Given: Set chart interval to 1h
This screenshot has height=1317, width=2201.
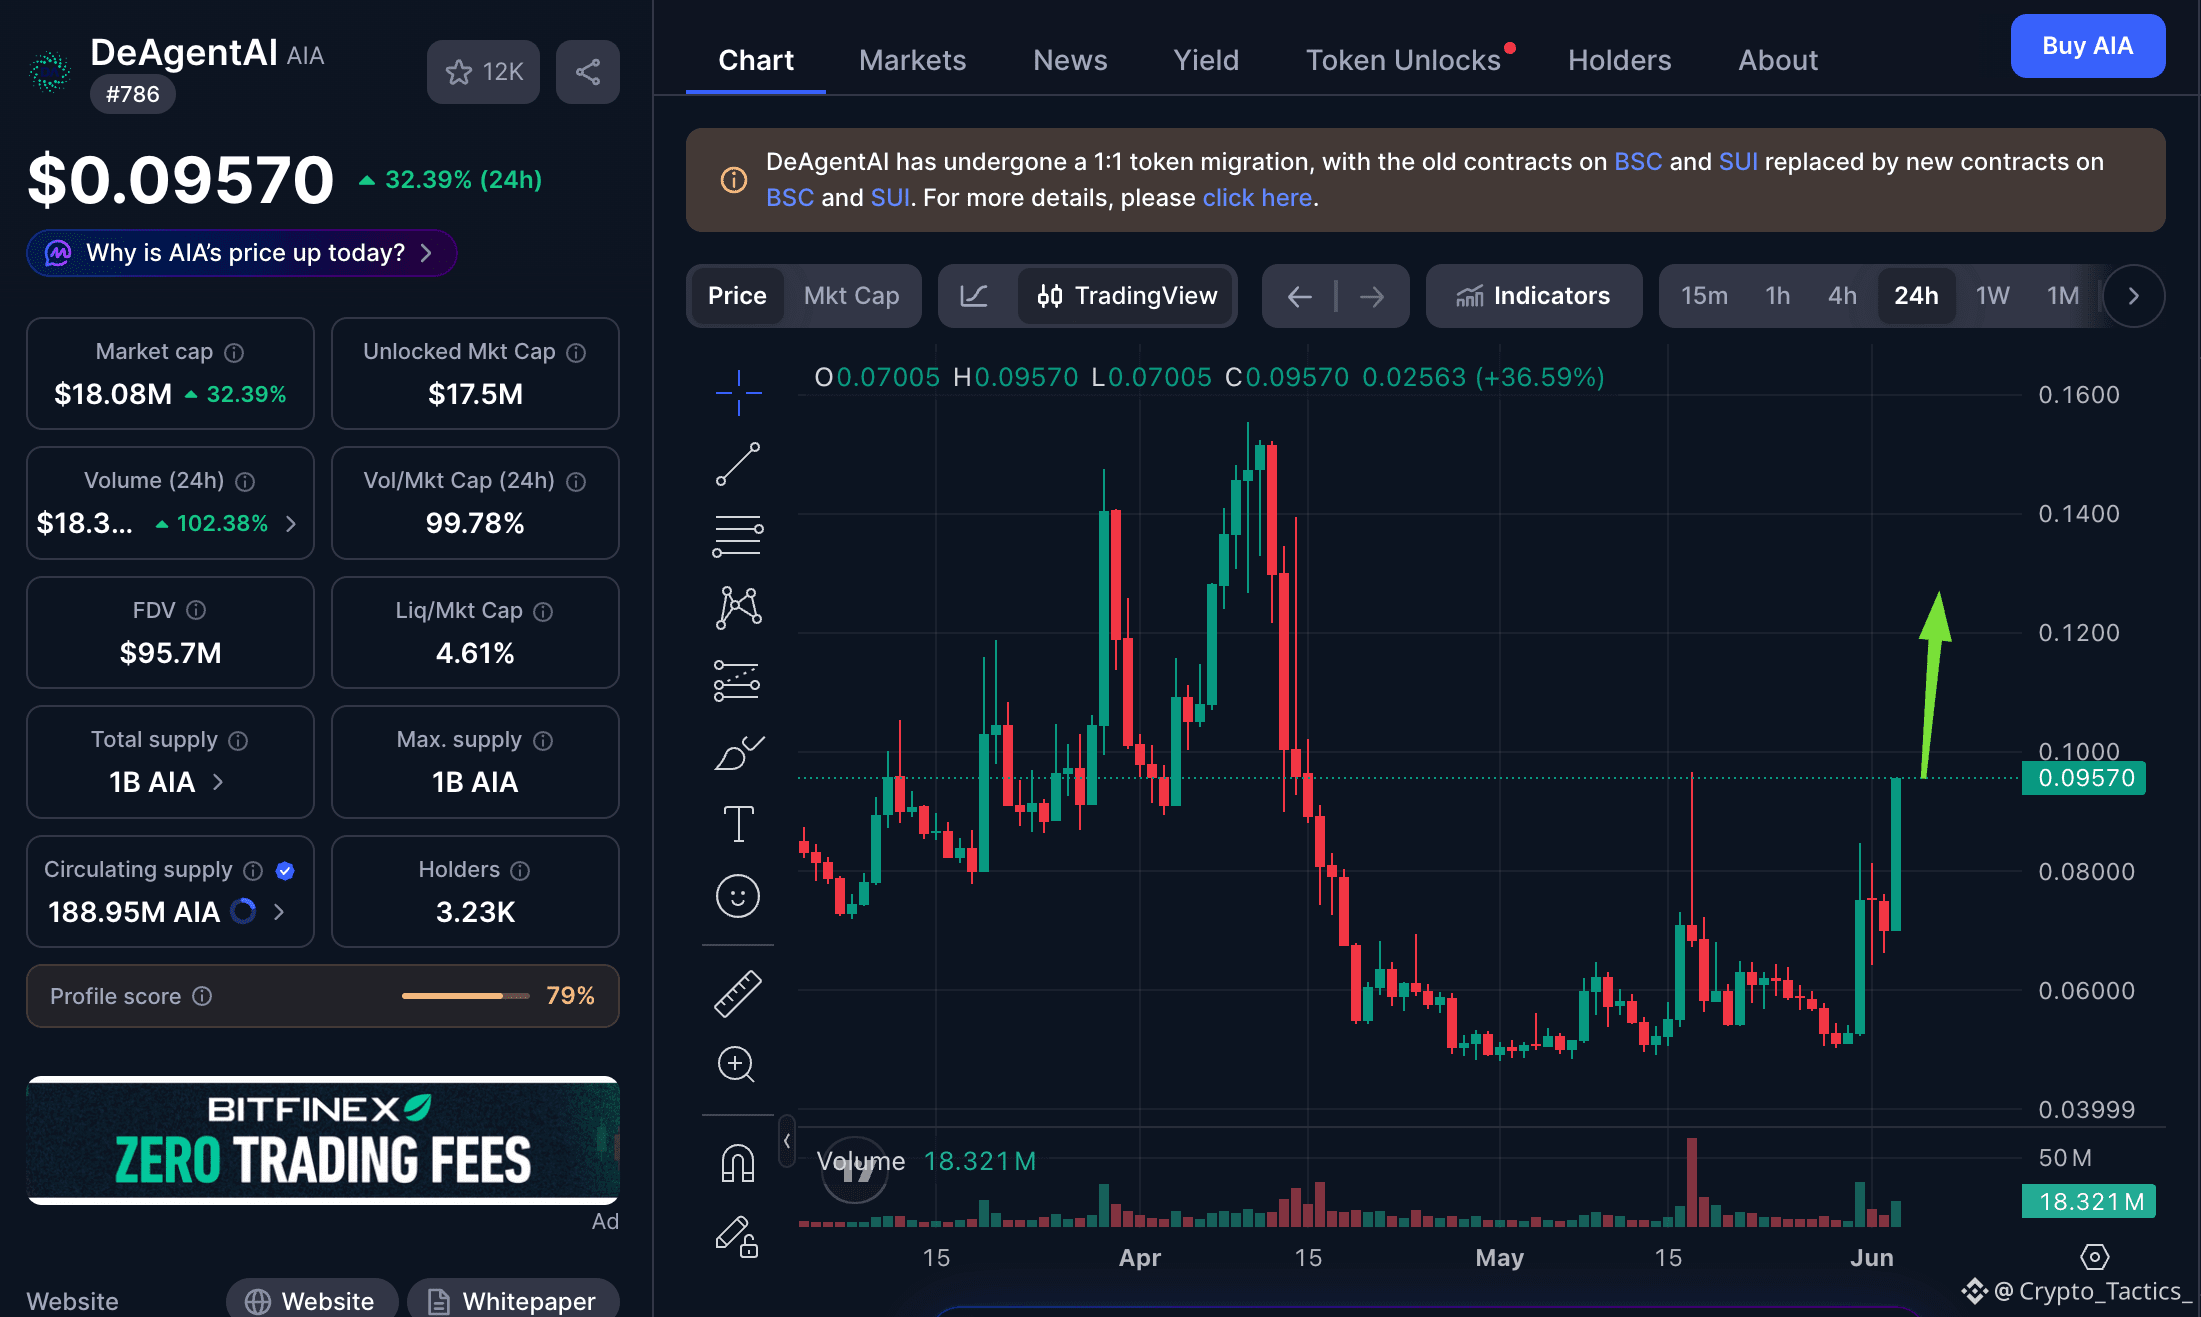Looking at the screenshot, I should [x=1777, y=296].
